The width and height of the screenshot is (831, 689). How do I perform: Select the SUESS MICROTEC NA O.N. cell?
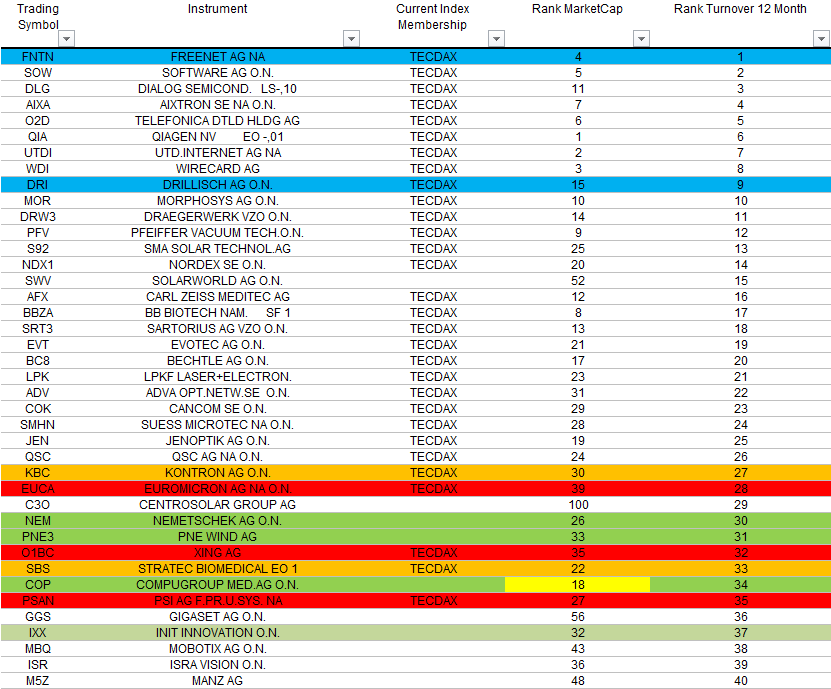point(218,425)
